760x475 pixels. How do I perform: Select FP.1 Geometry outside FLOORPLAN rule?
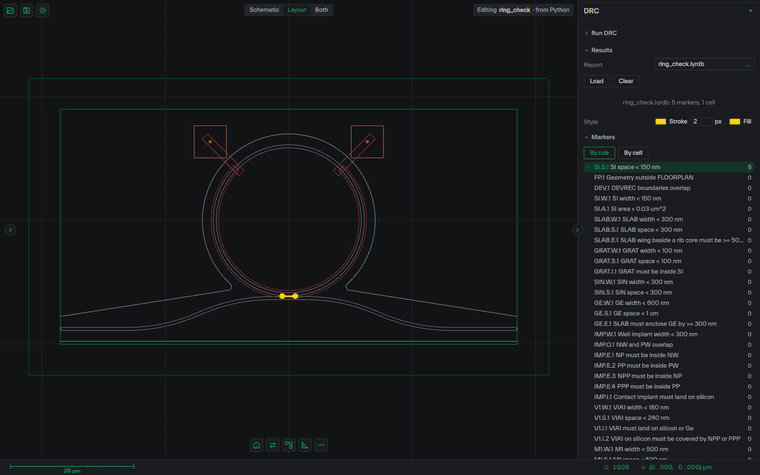668,177
